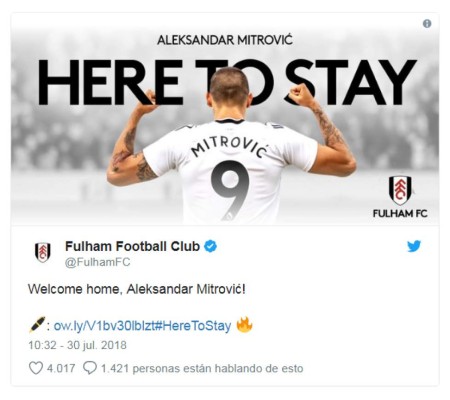Click the 'Welcome home, Aleksandar Mitrović!' text
Screen dimensions: 450x400
point(137,289)
